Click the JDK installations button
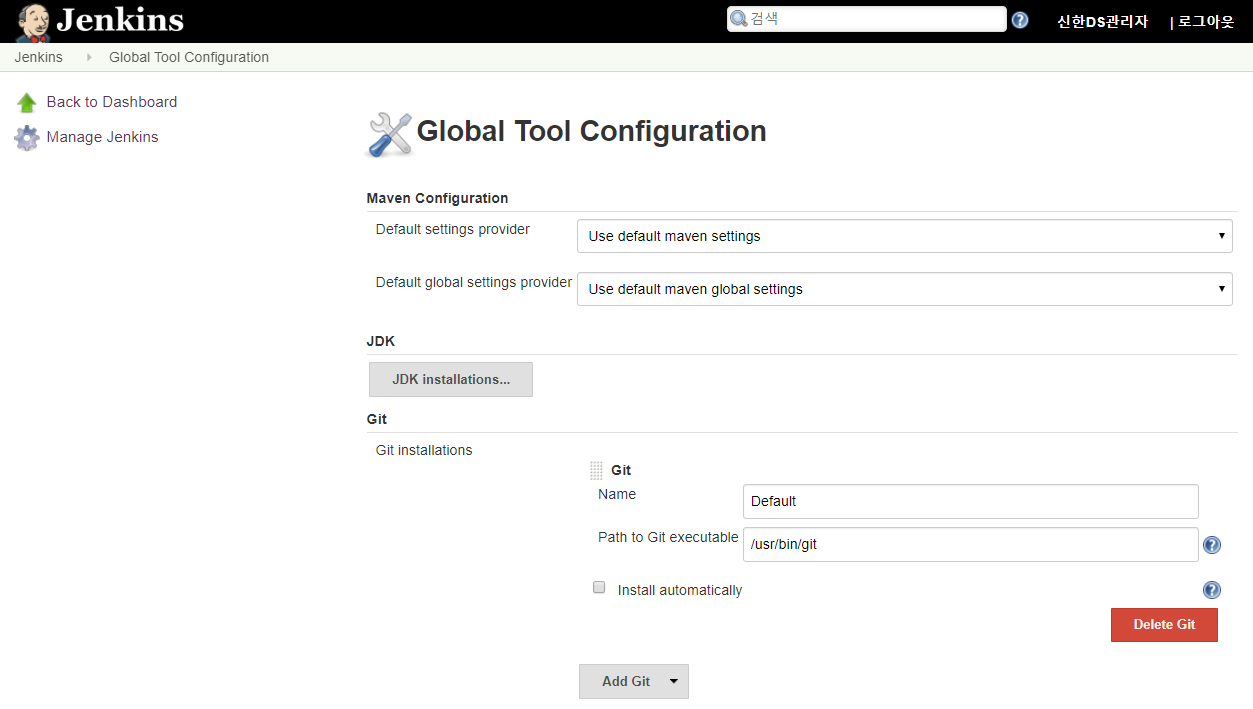 click(x=451, y=380)
